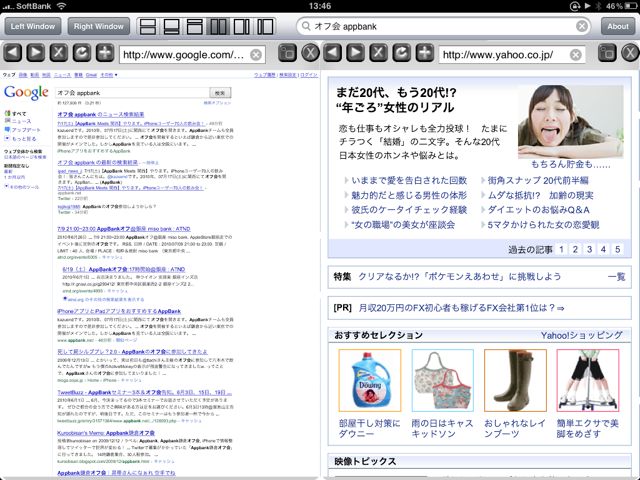Click the Cath Kidston bags product thumbnail

(443, 380)
